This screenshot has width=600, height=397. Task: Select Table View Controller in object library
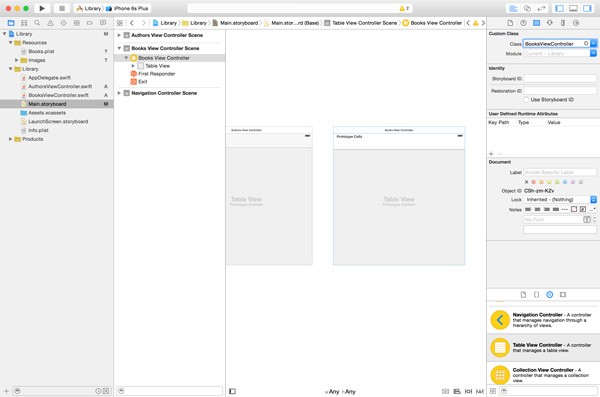click(543, 348)
